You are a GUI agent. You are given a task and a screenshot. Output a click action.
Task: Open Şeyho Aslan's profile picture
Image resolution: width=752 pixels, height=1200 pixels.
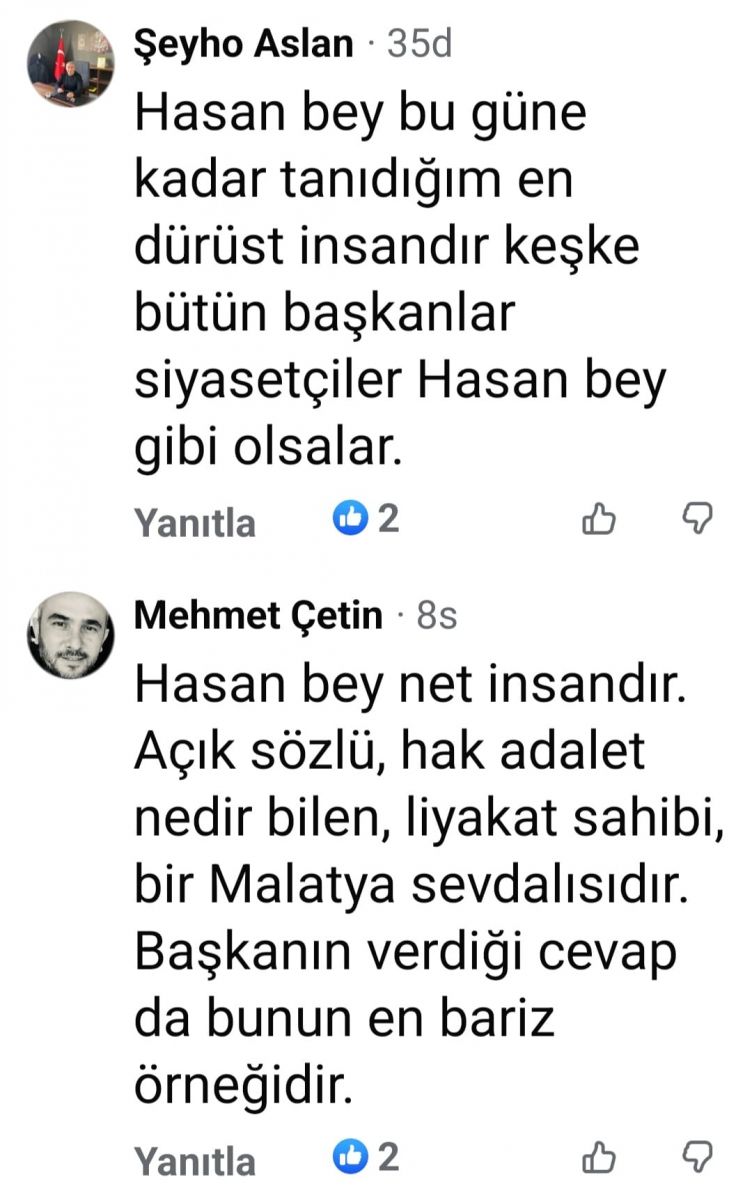pyautogui.click(x=70, y=63)
